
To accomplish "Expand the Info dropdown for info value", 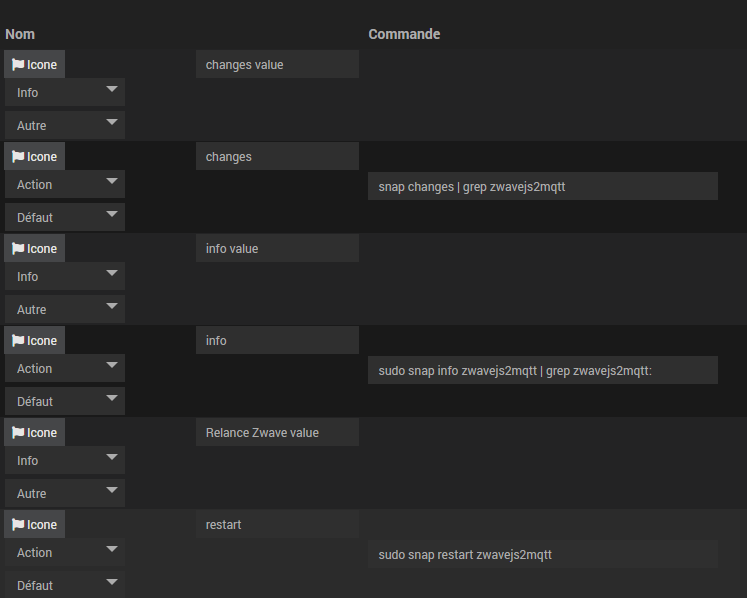I will tap(65, 276).
